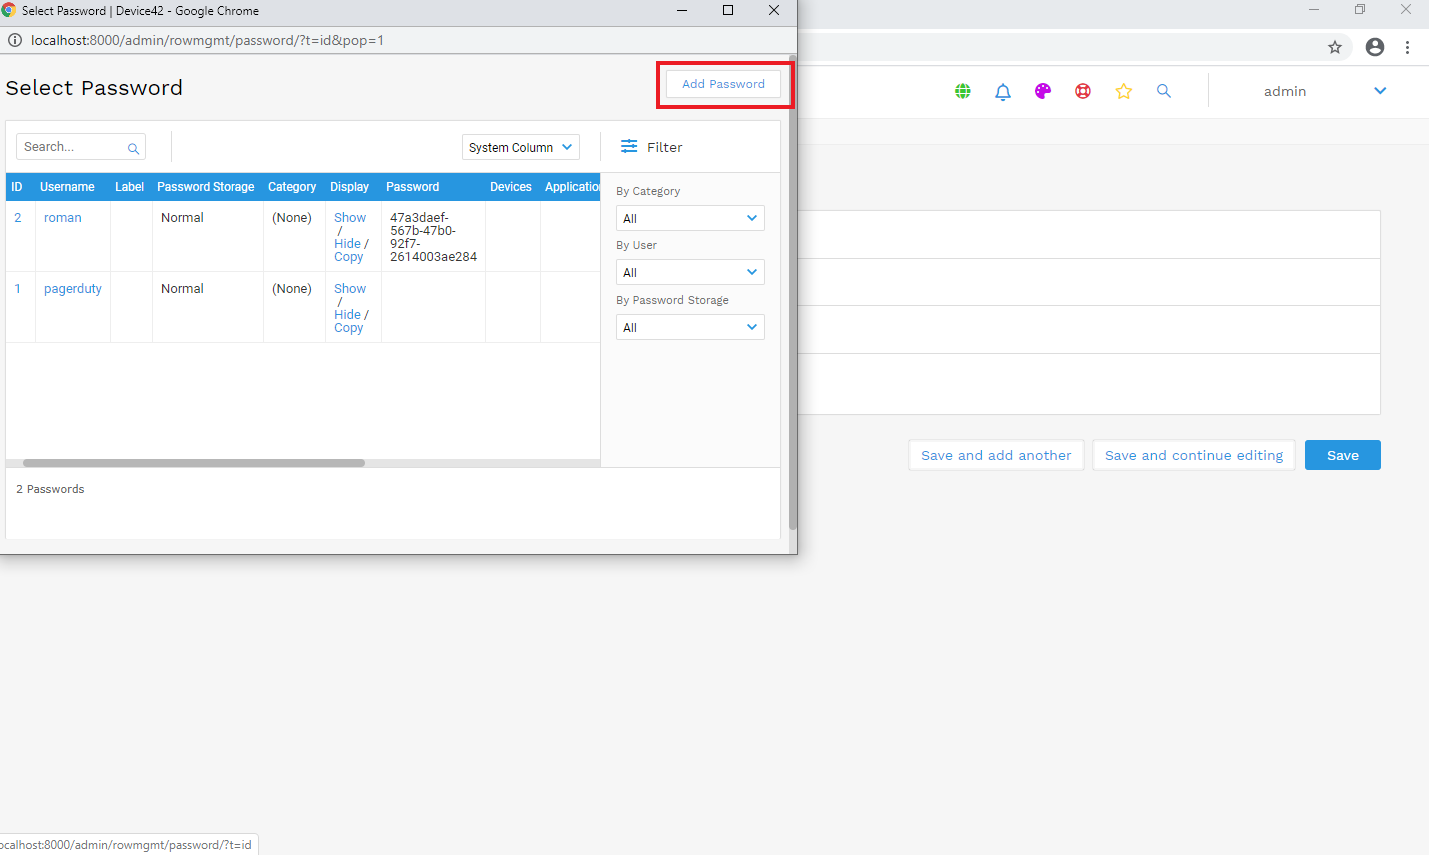Image resolution: width=1429 pixels, height=855 pixels.
Task: Click the purple palette theme icon
Action: 1043,91
